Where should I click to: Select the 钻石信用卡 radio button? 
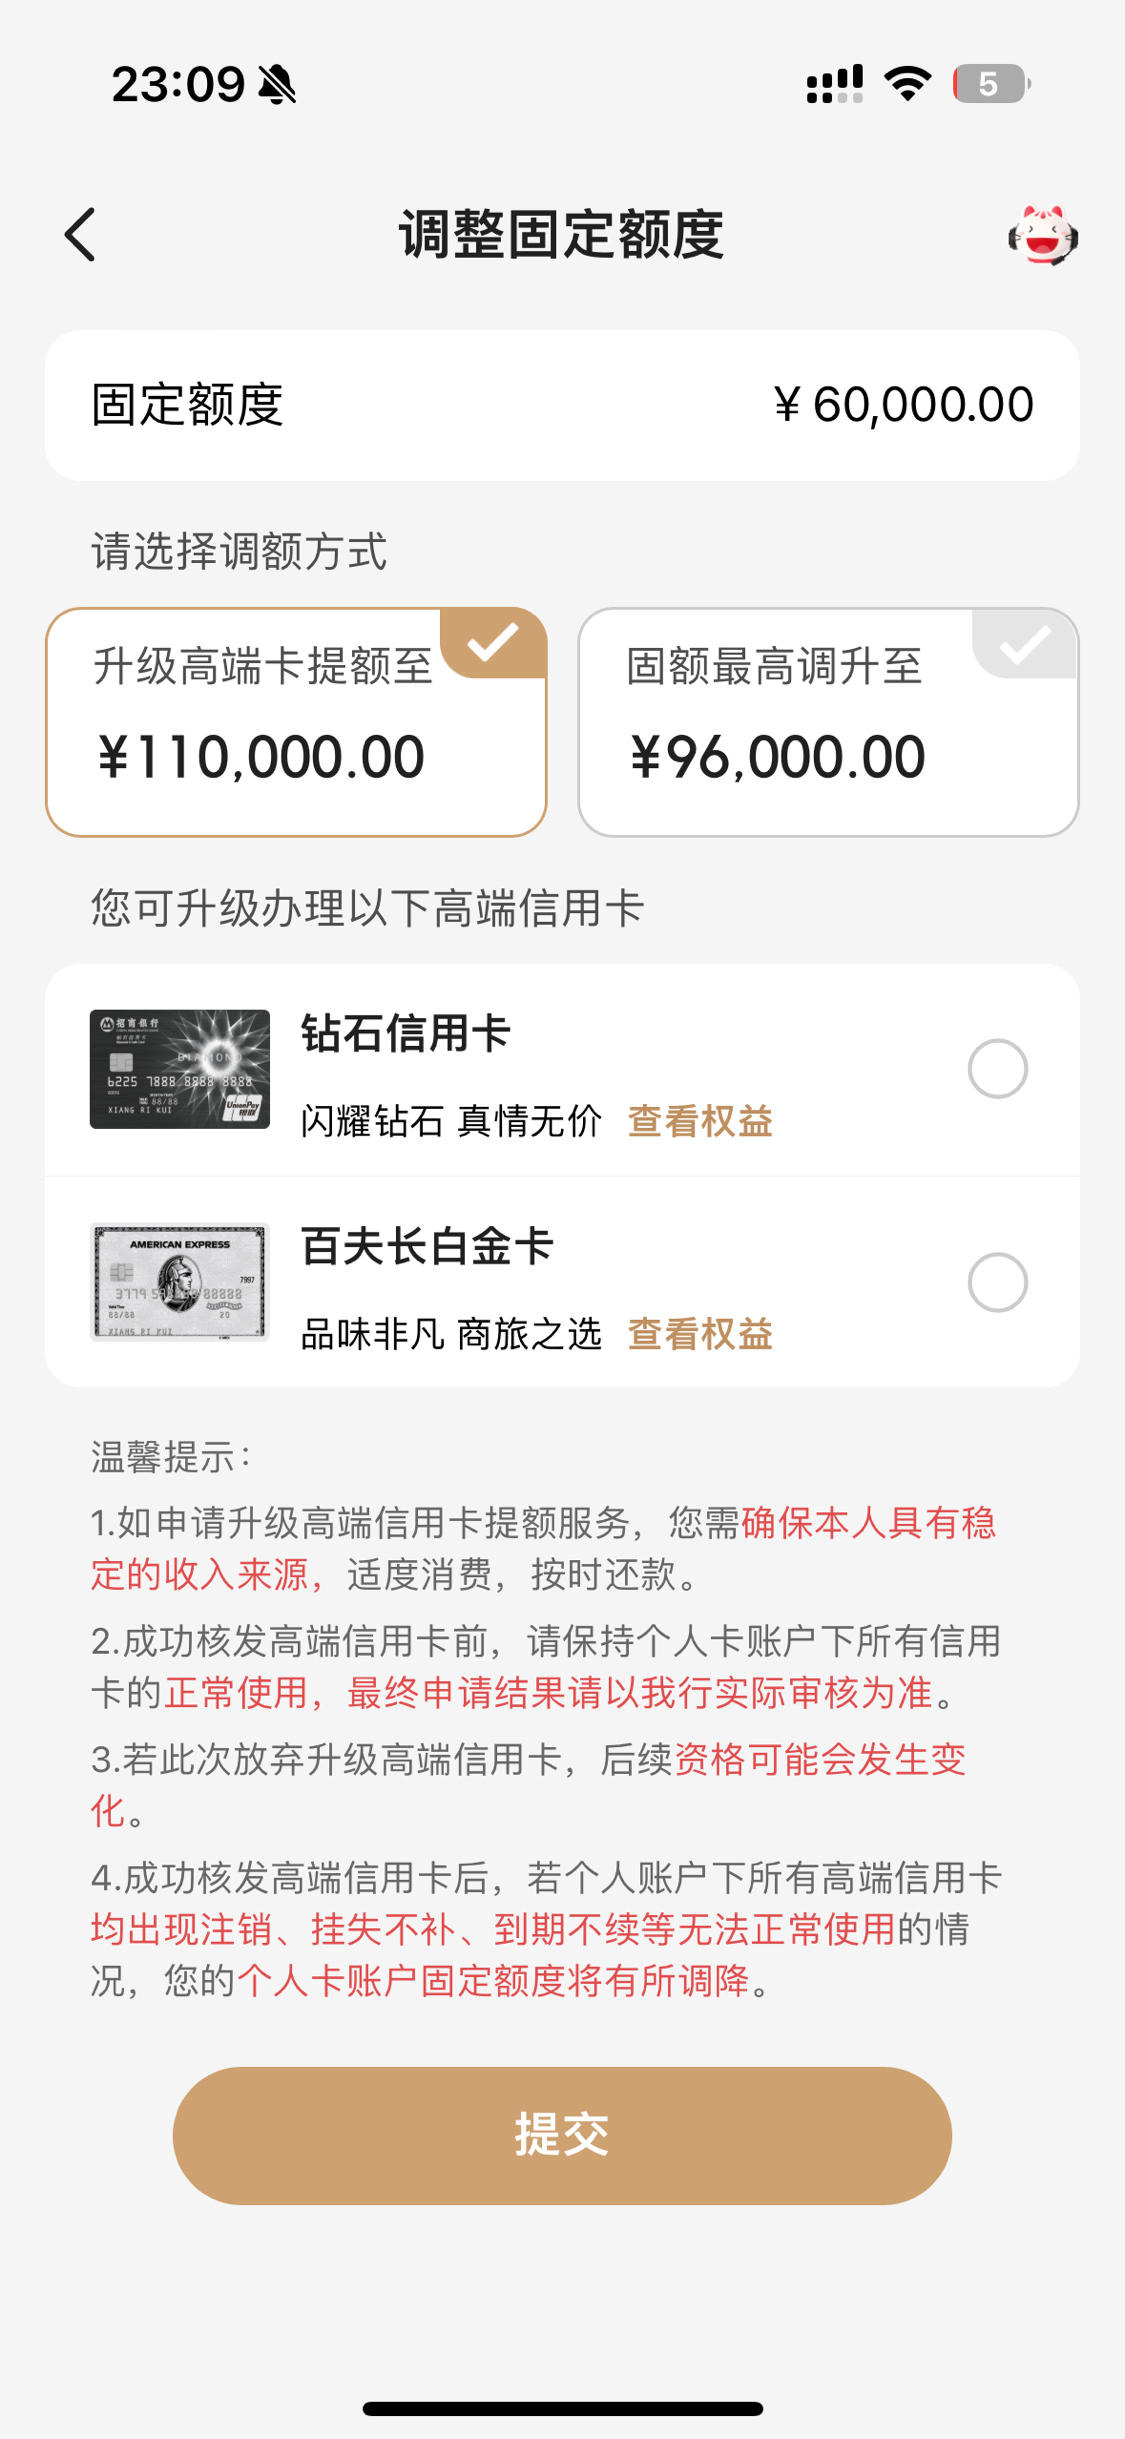(997, 1069)
